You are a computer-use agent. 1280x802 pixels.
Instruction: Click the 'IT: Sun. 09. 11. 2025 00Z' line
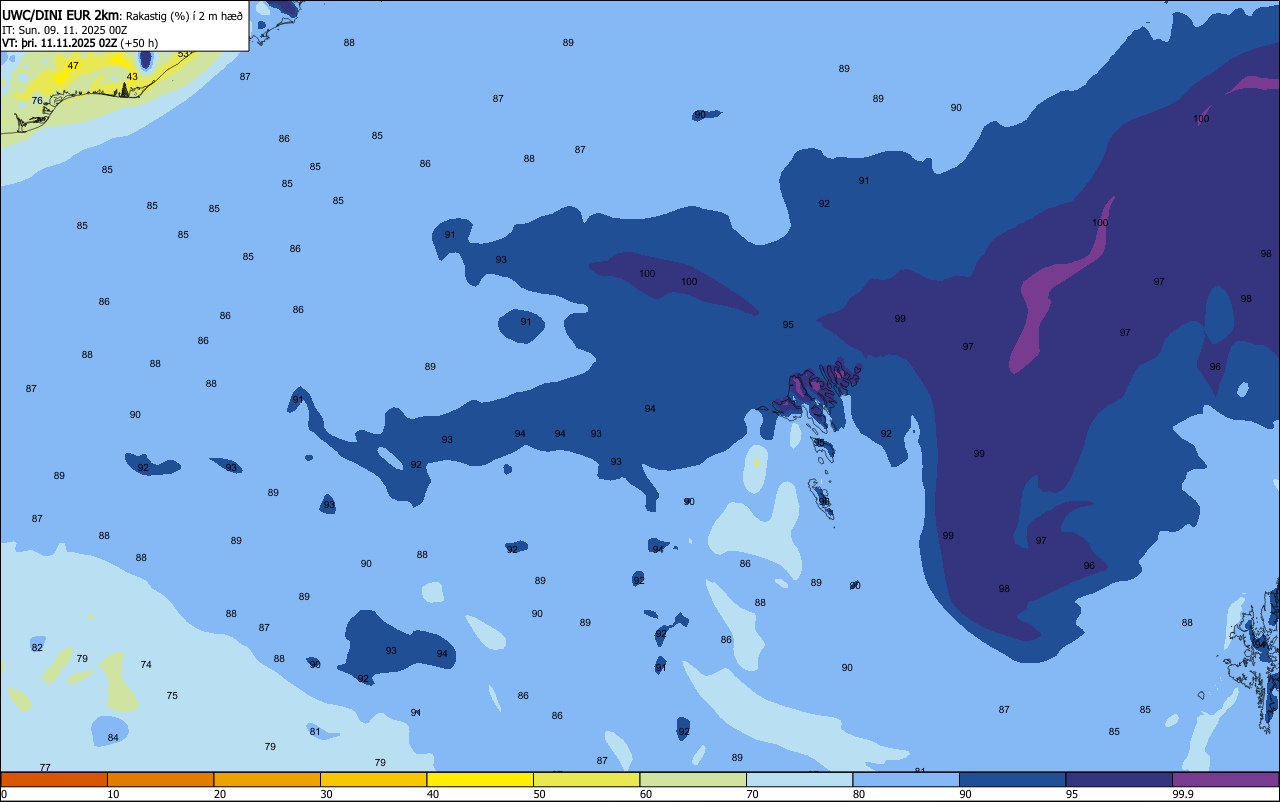pyautogui.click(x=64, y=30)
